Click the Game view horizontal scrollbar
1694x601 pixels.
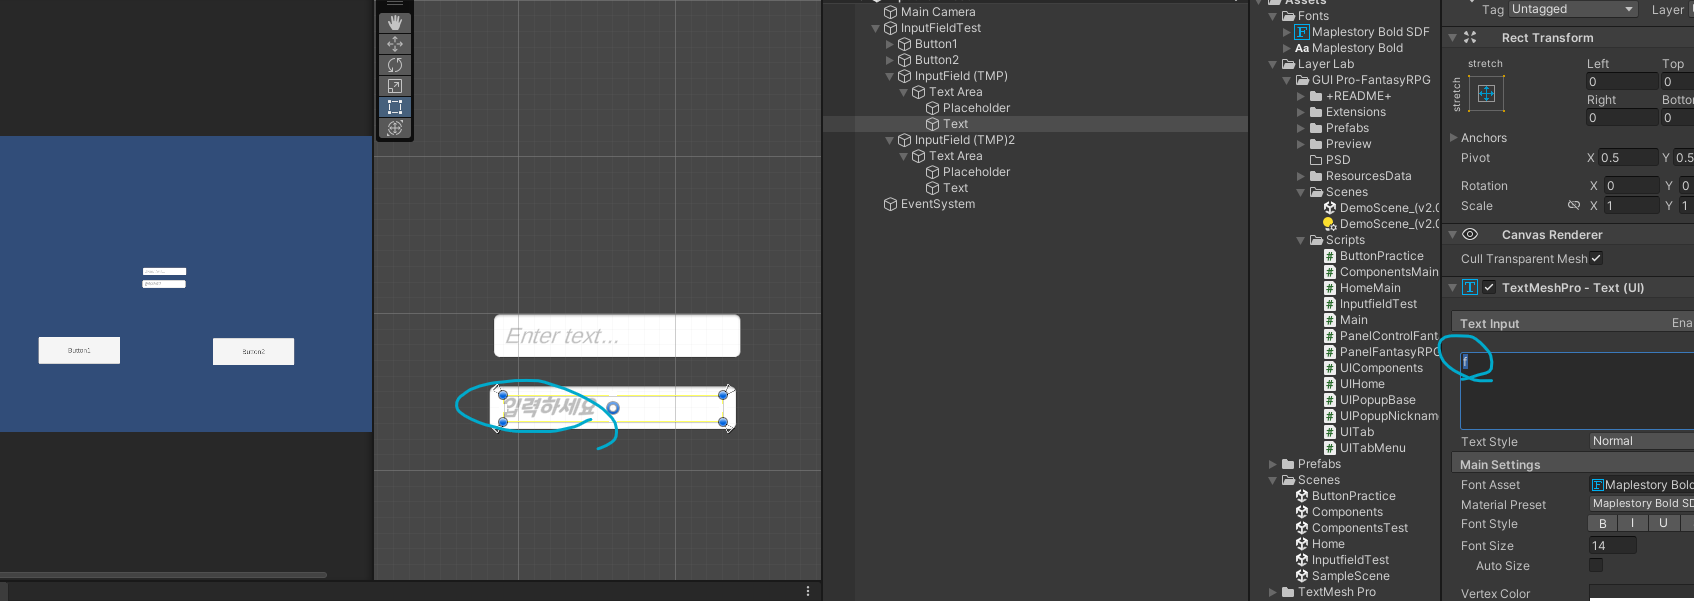[163, 575]
